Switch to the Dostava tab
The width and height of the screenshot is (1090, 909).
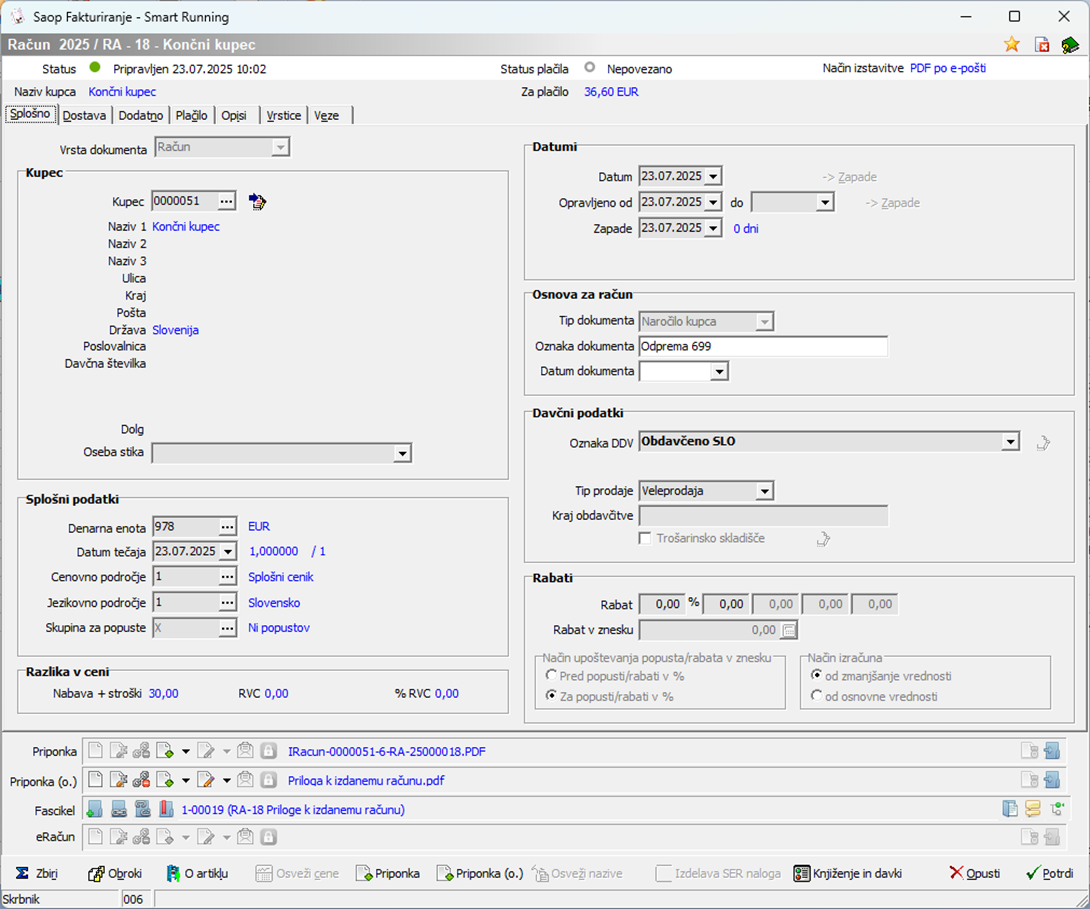[84, 115]
